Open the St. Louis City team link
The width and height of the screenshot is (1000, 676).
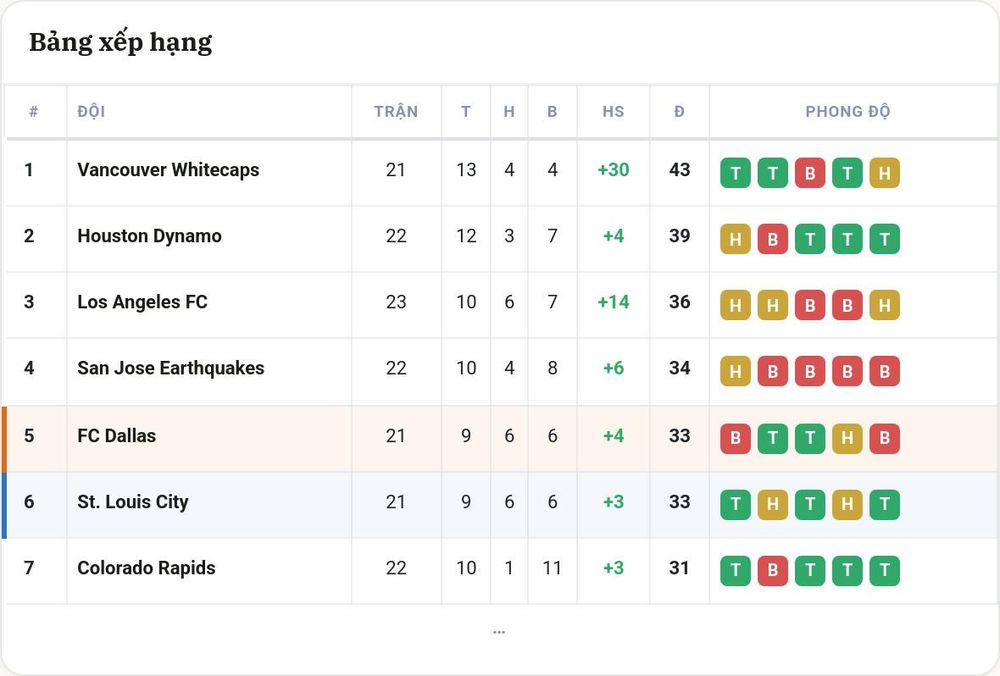pyautogui.click(x=133, y=502)
